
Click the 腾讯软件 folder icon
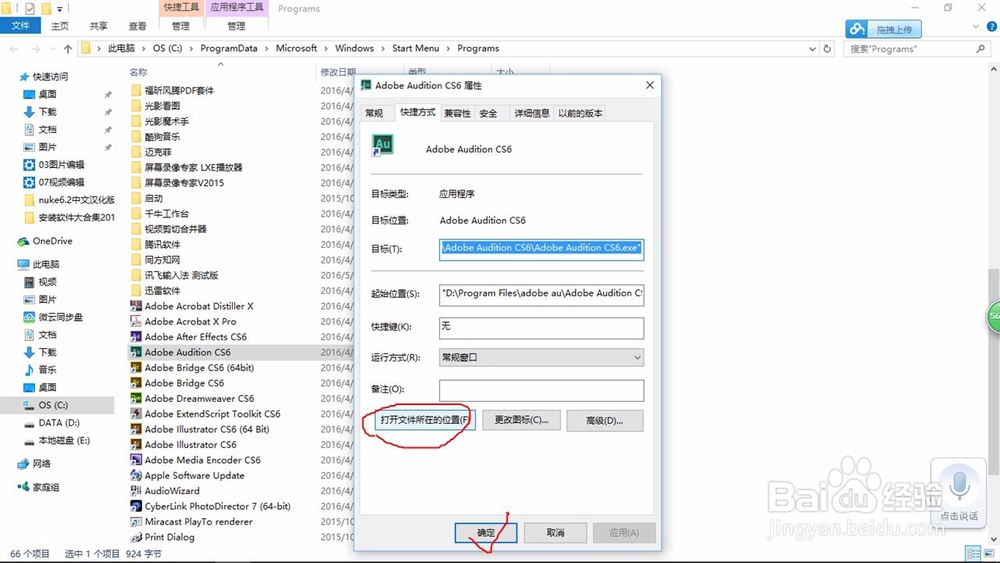point(136,244)
